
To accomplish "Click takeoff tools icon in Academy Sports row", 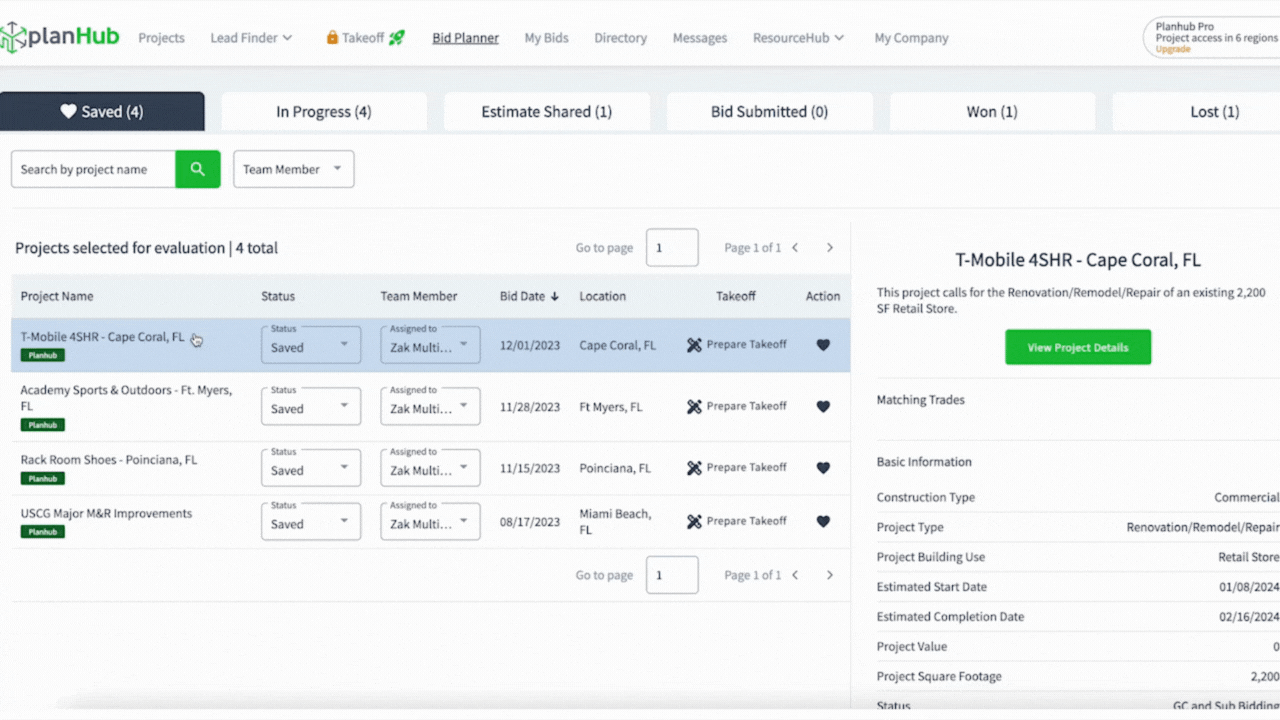I will [x=694, y=407].
